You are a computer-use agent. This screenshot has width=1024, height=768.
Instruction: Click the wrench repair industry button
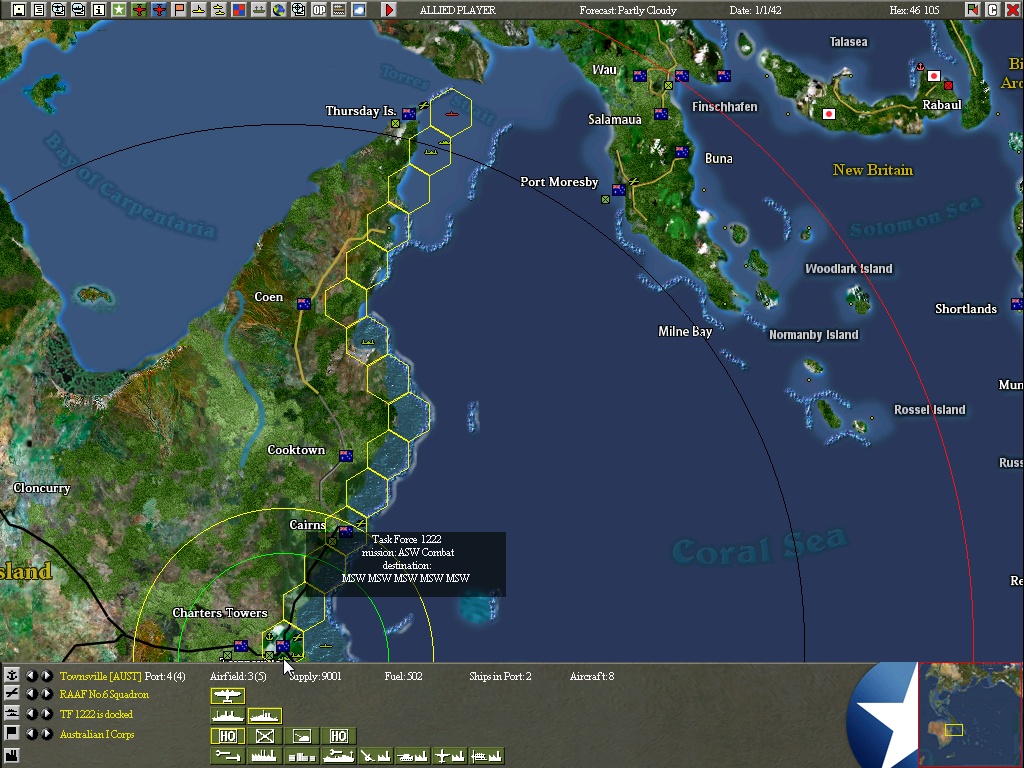pyautogui.click(x=227, y=756)
